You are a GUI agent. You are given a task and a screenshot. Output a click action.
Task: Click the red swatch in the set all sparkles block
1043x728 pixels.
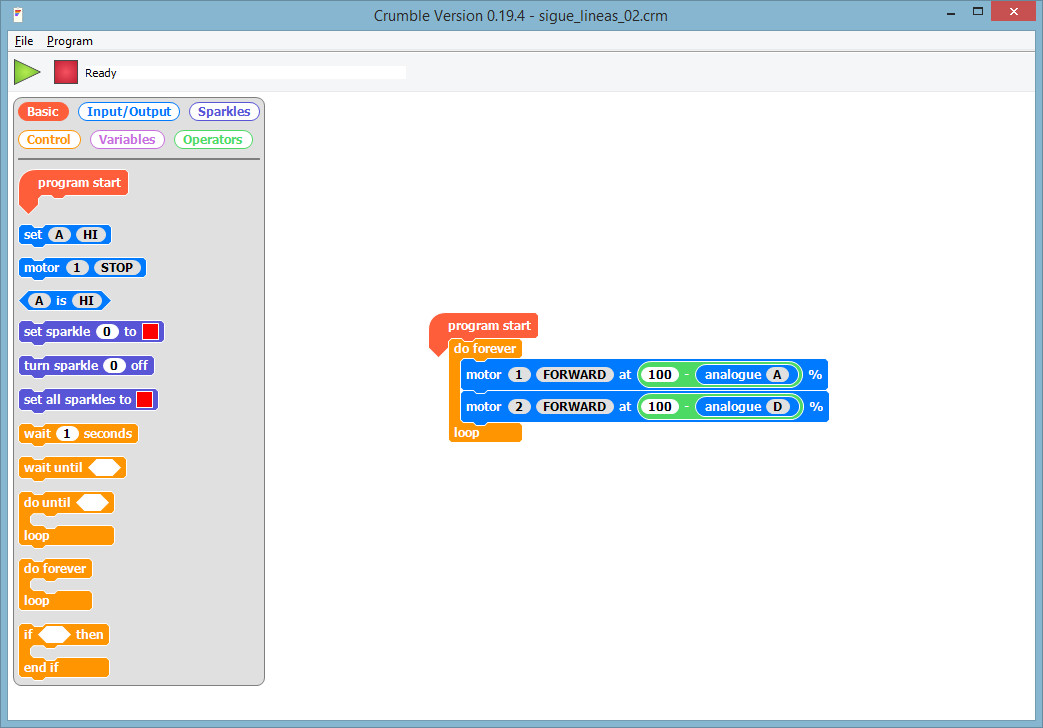(x=145, y=400)
